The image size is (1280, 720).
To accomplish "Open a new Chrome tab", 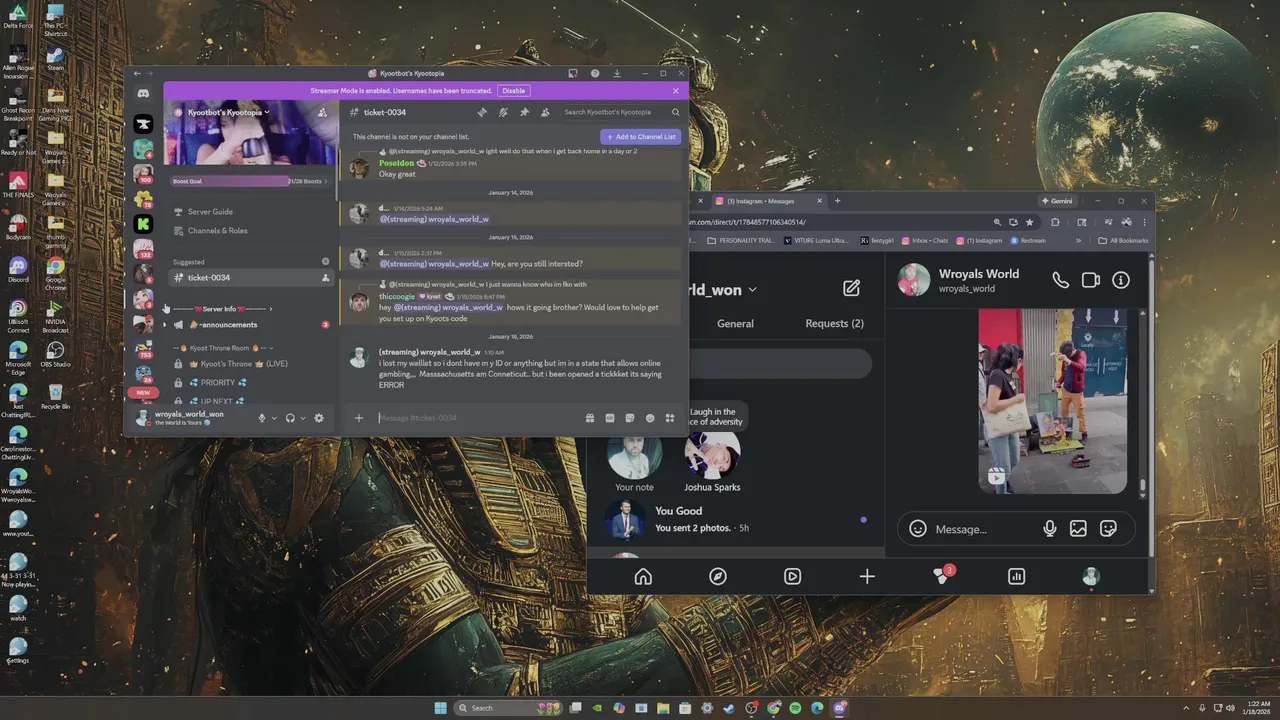I will (837, 201).
